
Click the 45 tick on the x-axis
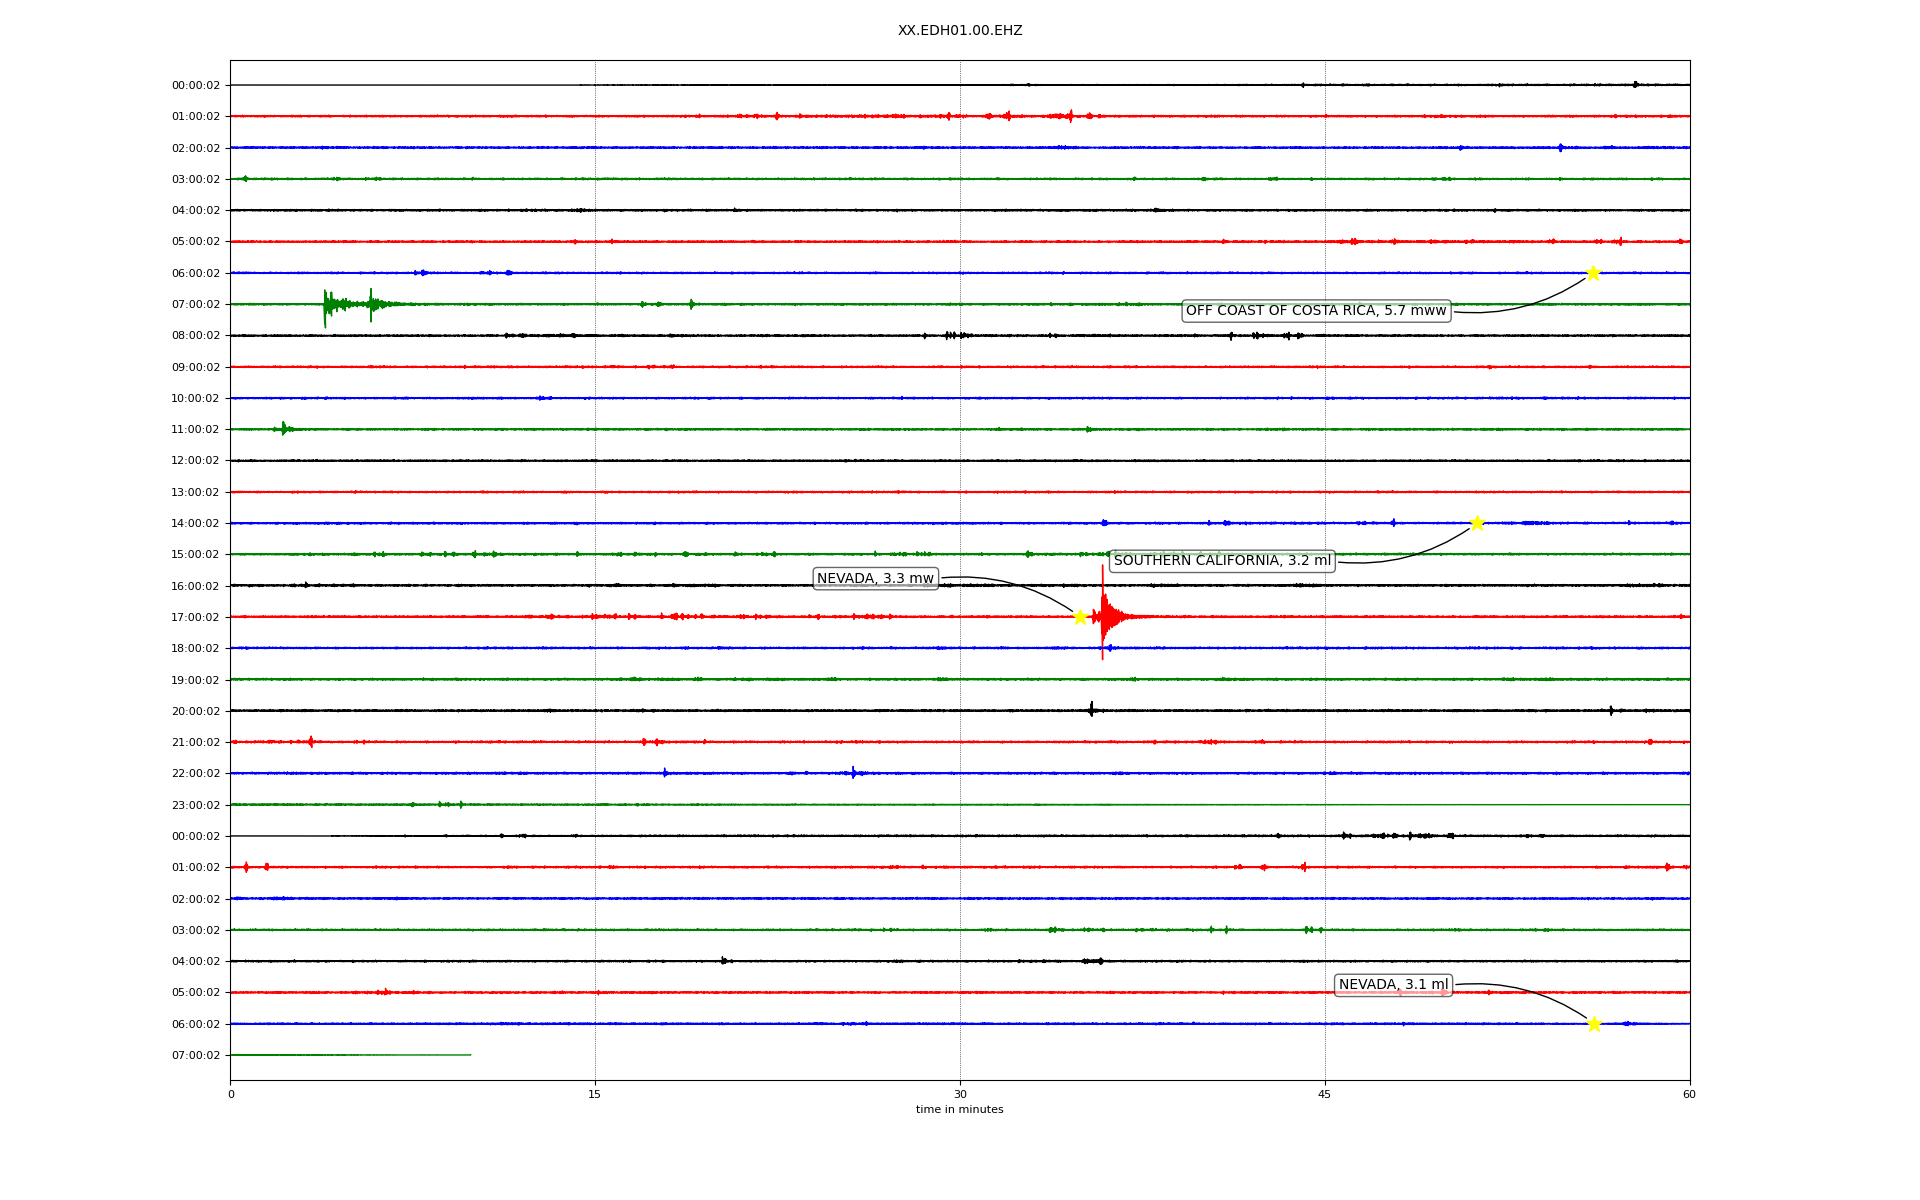click(1325, 1094)
